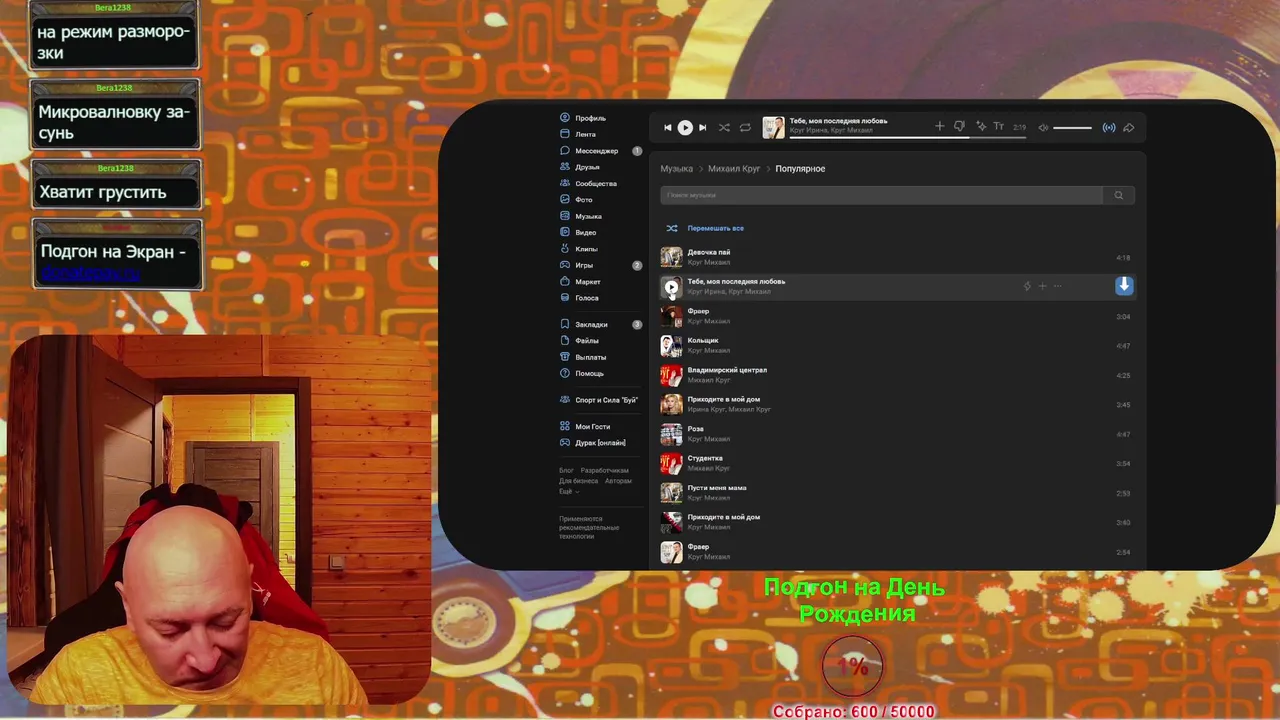Show lyrics with Tт icon

click(x=998, y=127)
